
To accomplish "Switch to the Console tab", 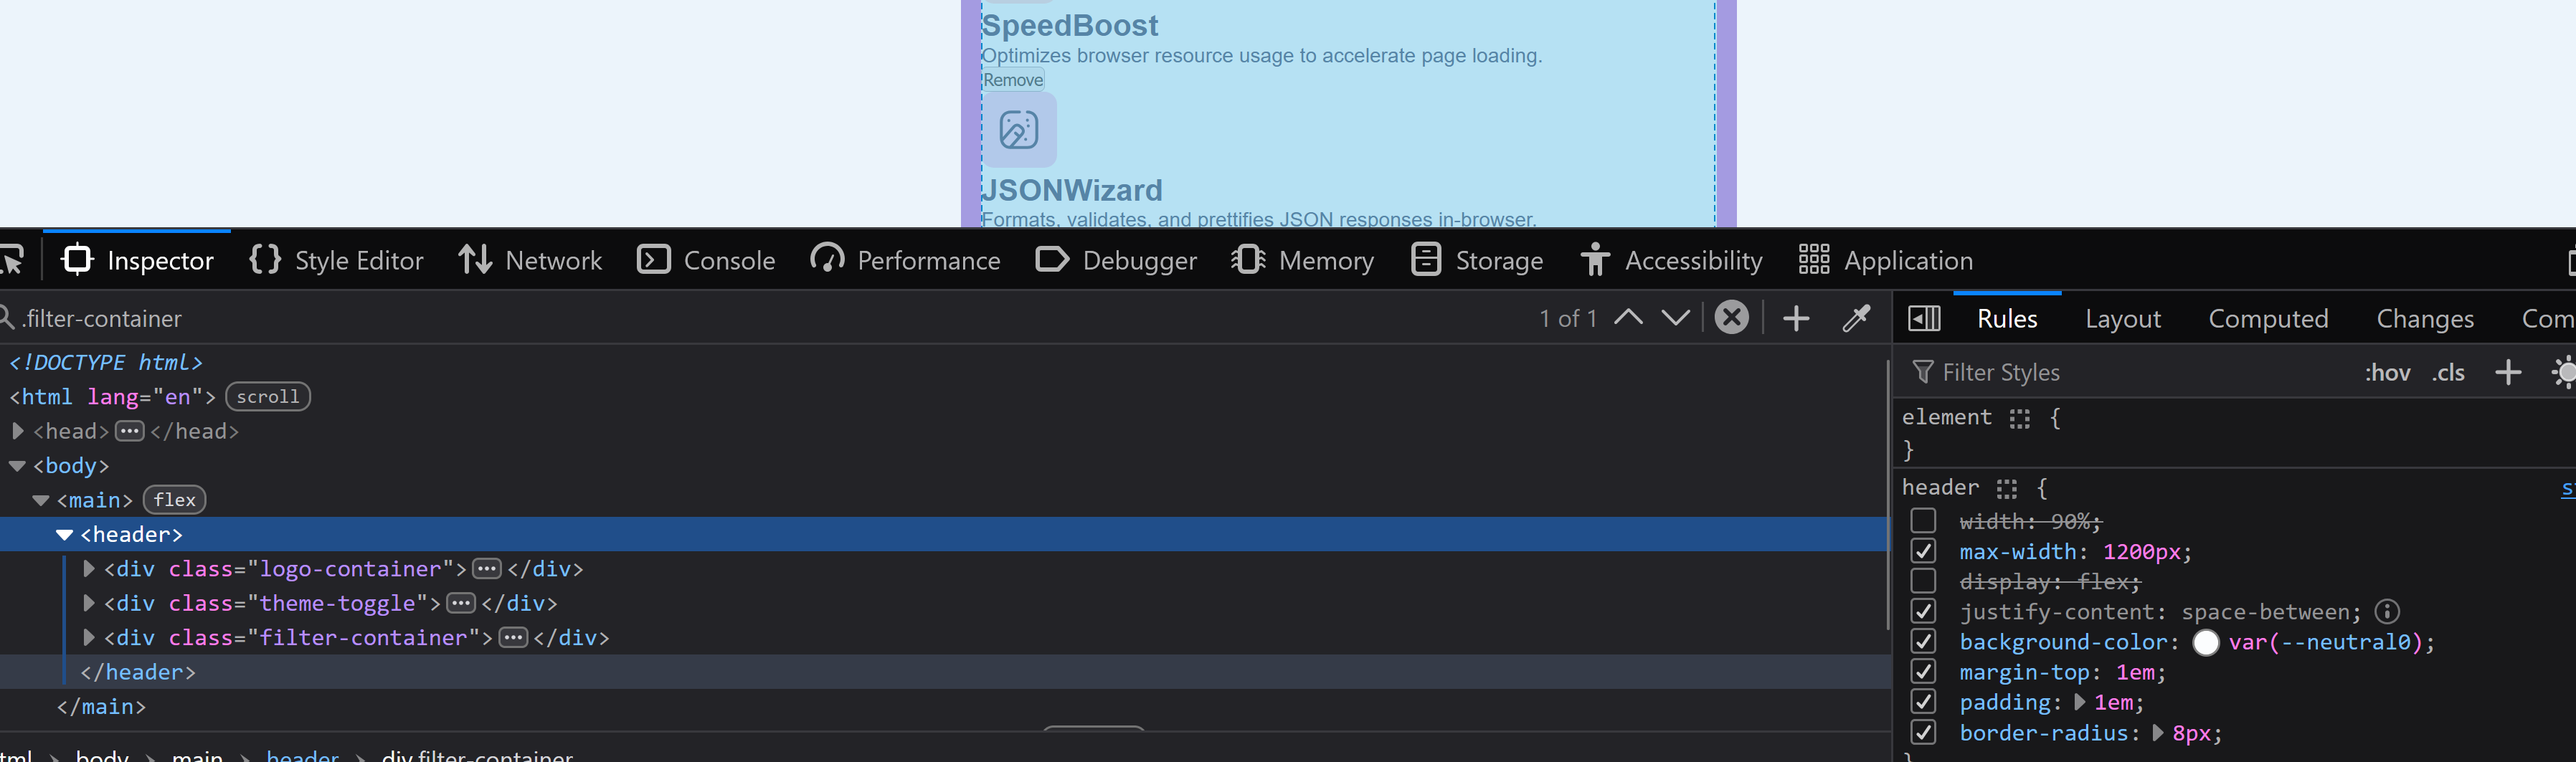I will (x=706, y=260).
